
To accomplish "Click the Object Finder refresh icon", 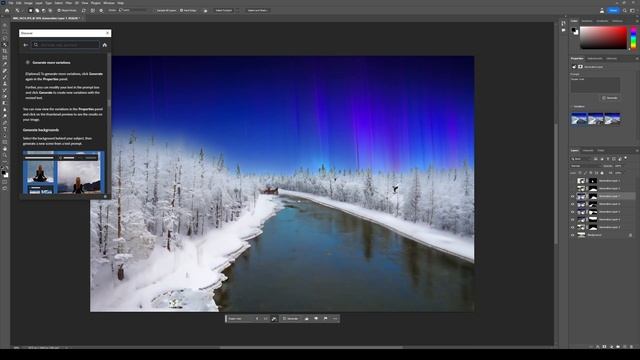I will click(x=84, y=10).
